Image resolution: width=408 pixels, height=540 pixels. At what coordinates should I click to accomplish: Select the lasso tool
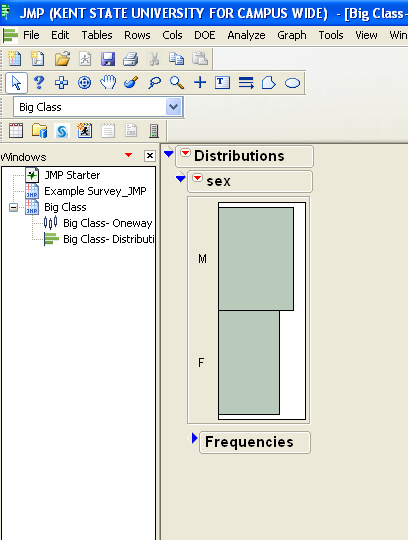(154, 83)
